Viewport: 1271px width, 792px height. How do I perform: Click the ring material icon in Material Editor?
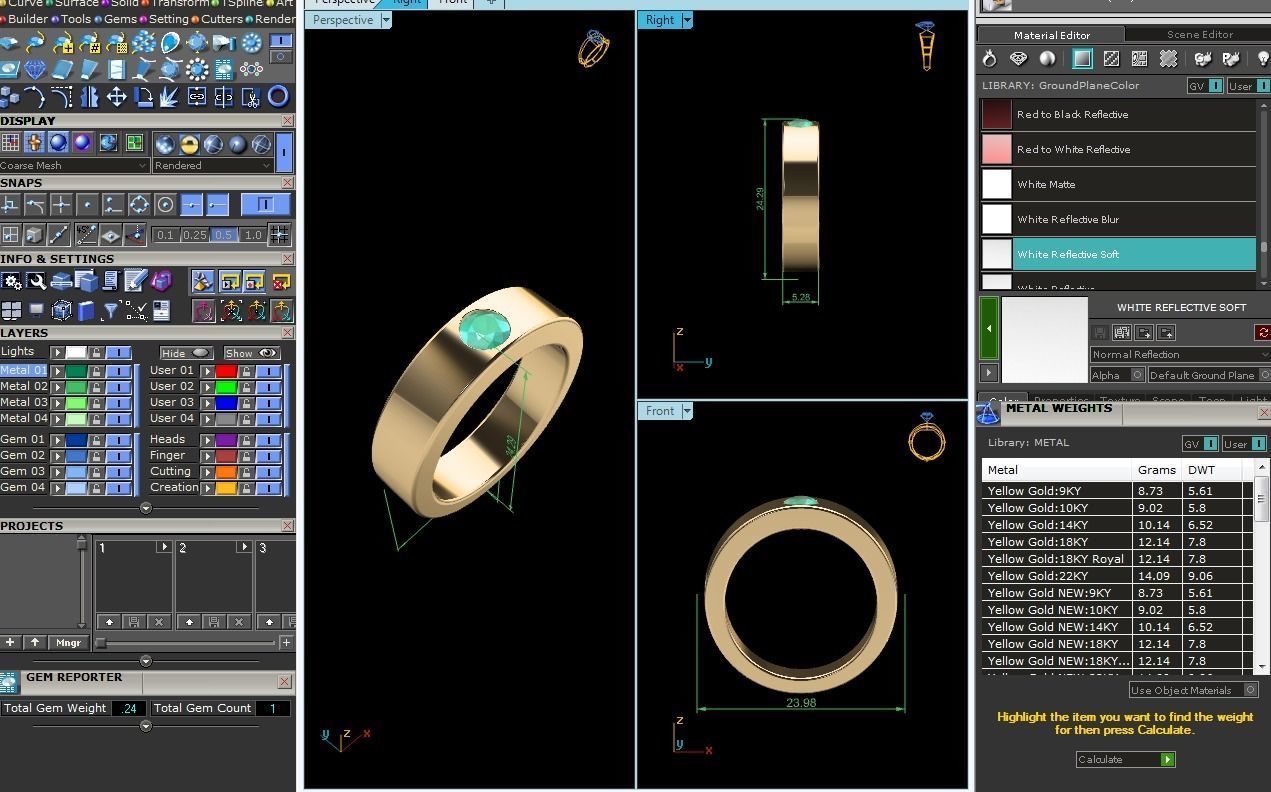pos(989,59)
